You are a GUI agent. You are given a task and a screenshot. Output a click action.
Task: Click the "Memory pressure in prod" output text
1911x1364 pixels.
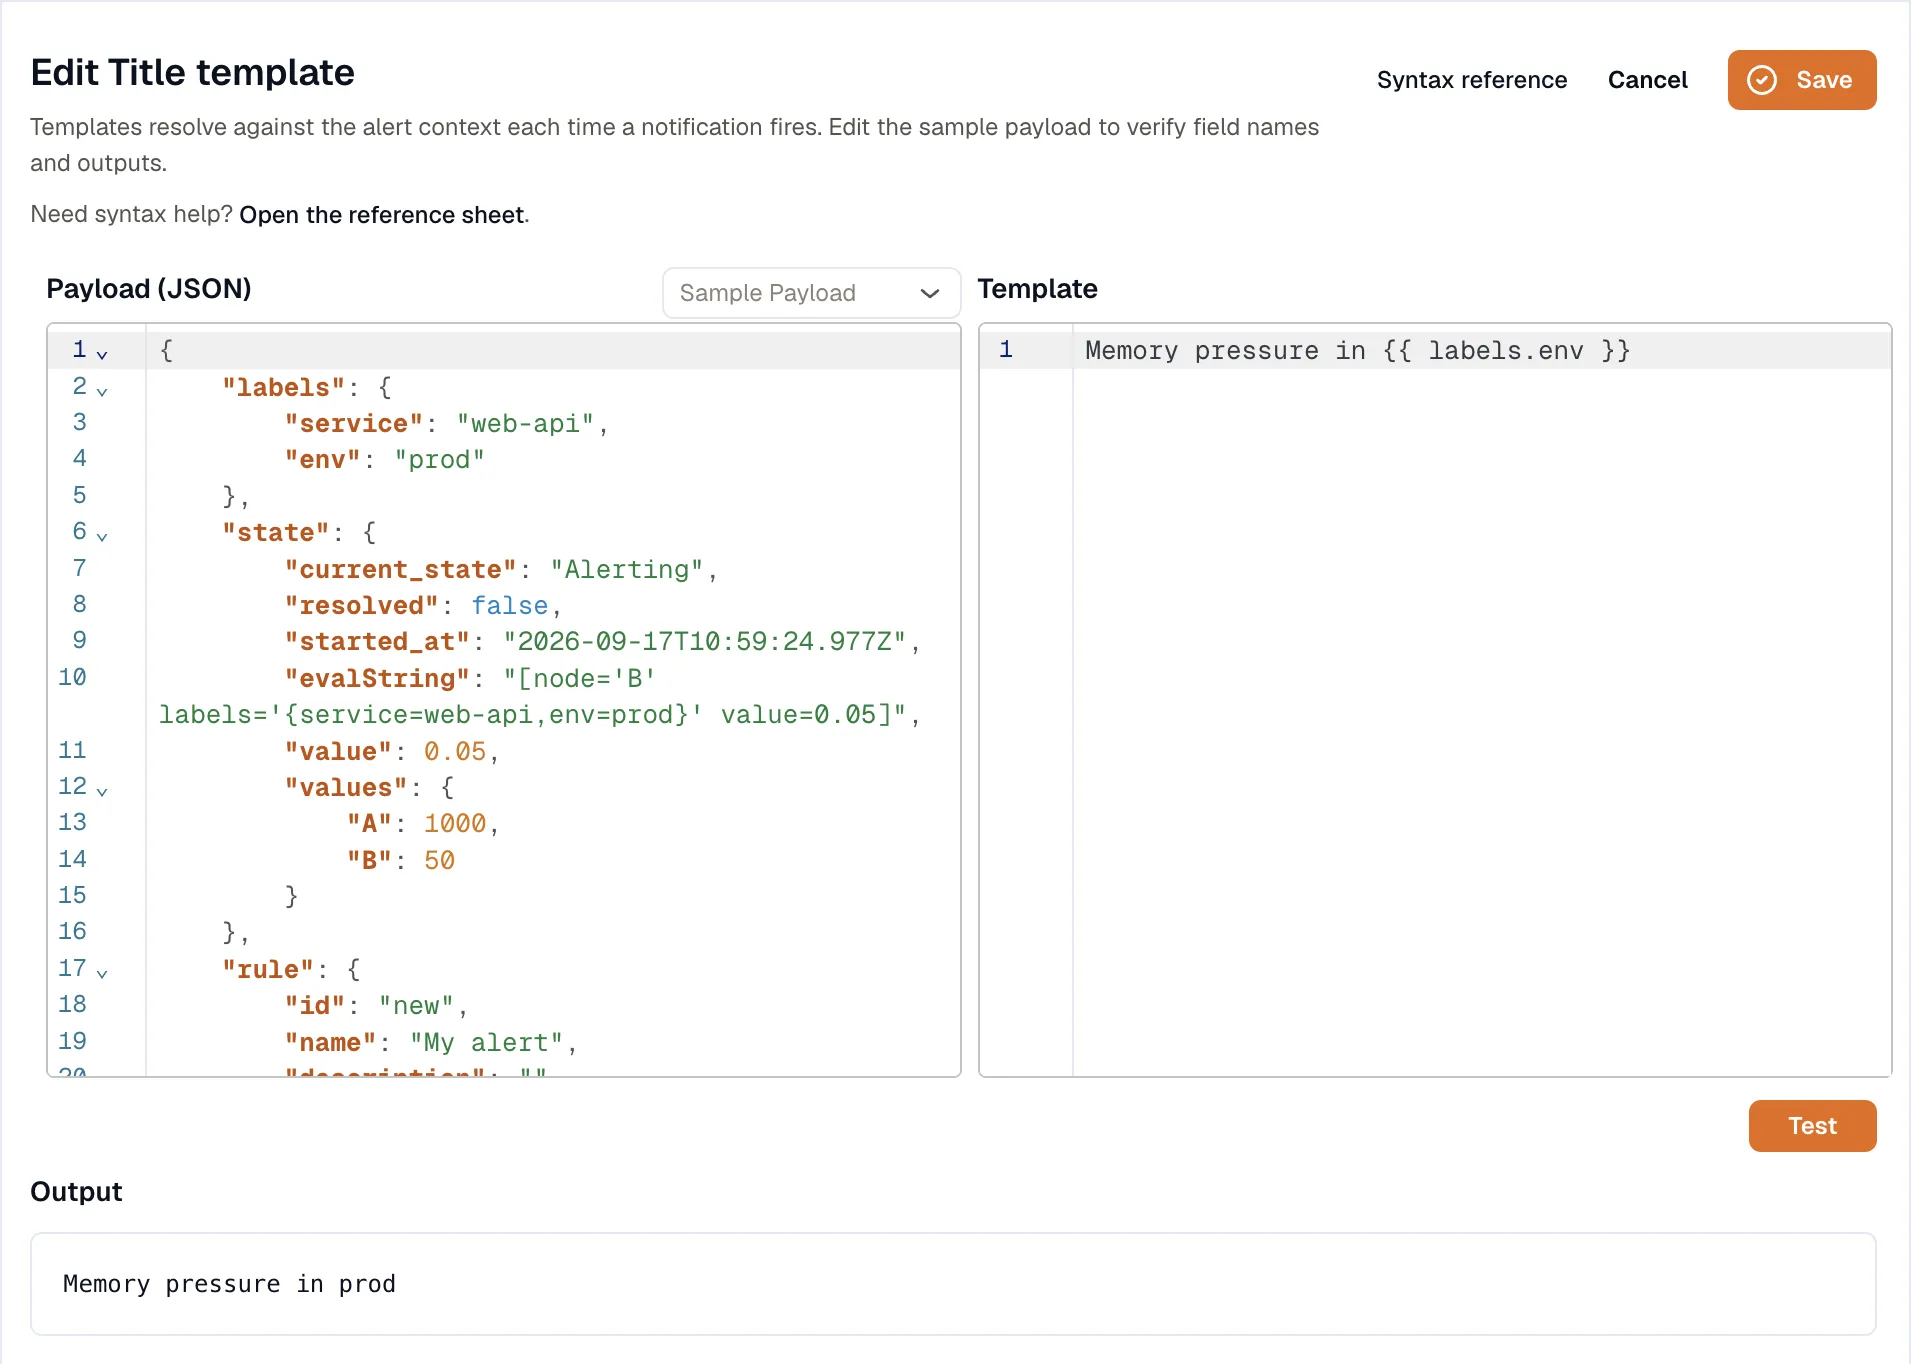pyautogui.click(x=229, y=1284)
